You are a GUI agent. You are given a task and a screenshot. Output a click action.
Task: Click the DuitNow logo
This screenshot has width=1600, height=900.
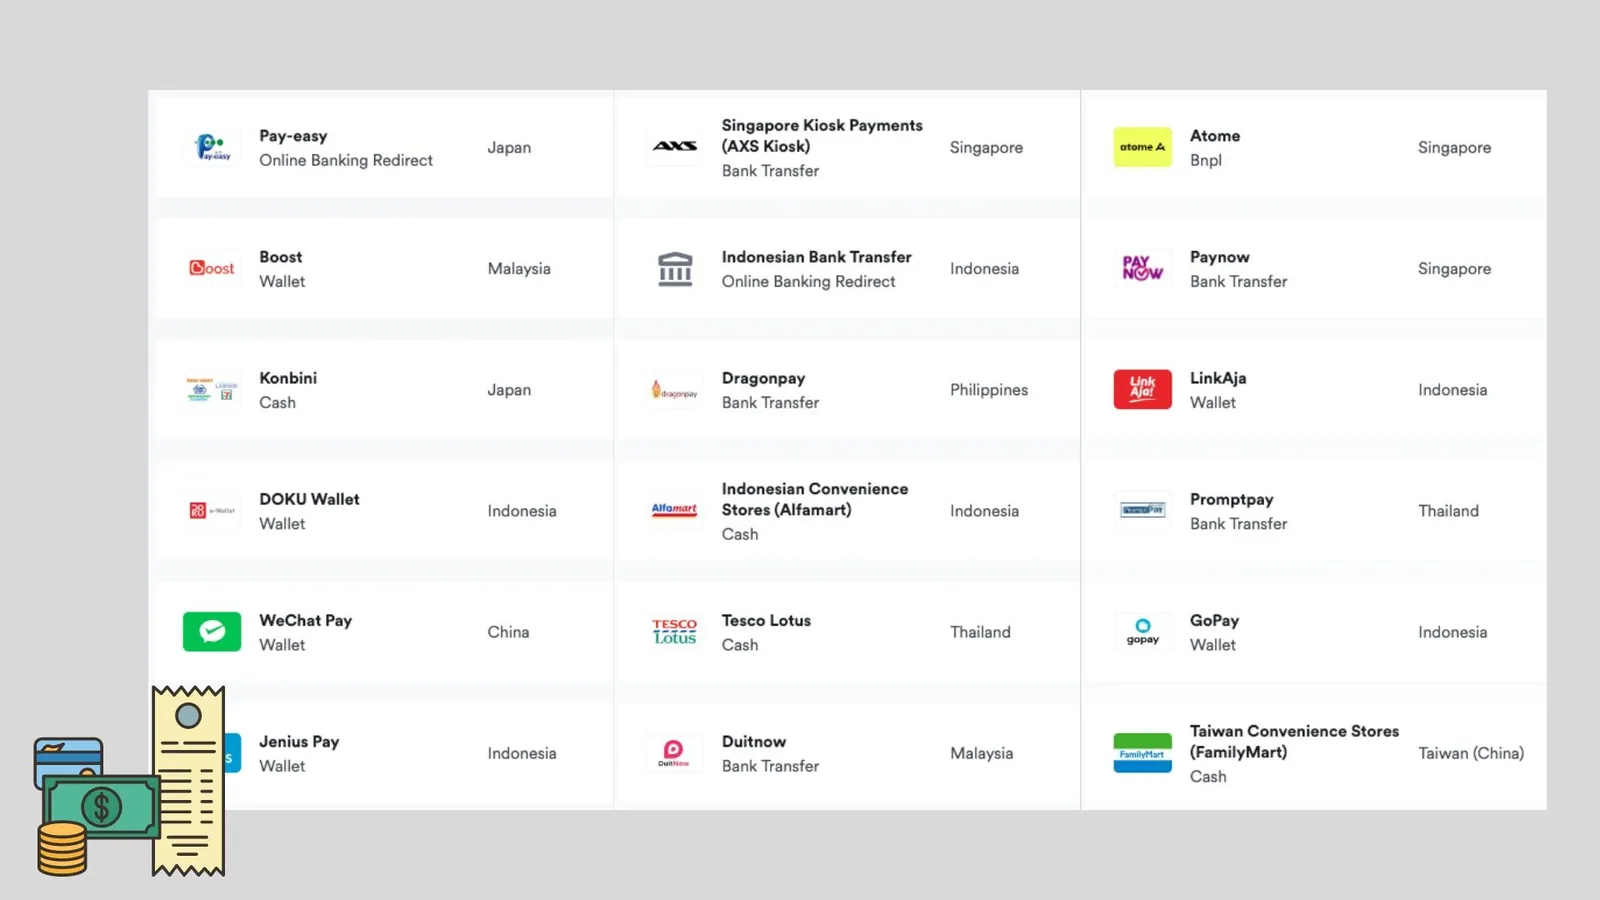coord(674,753)
